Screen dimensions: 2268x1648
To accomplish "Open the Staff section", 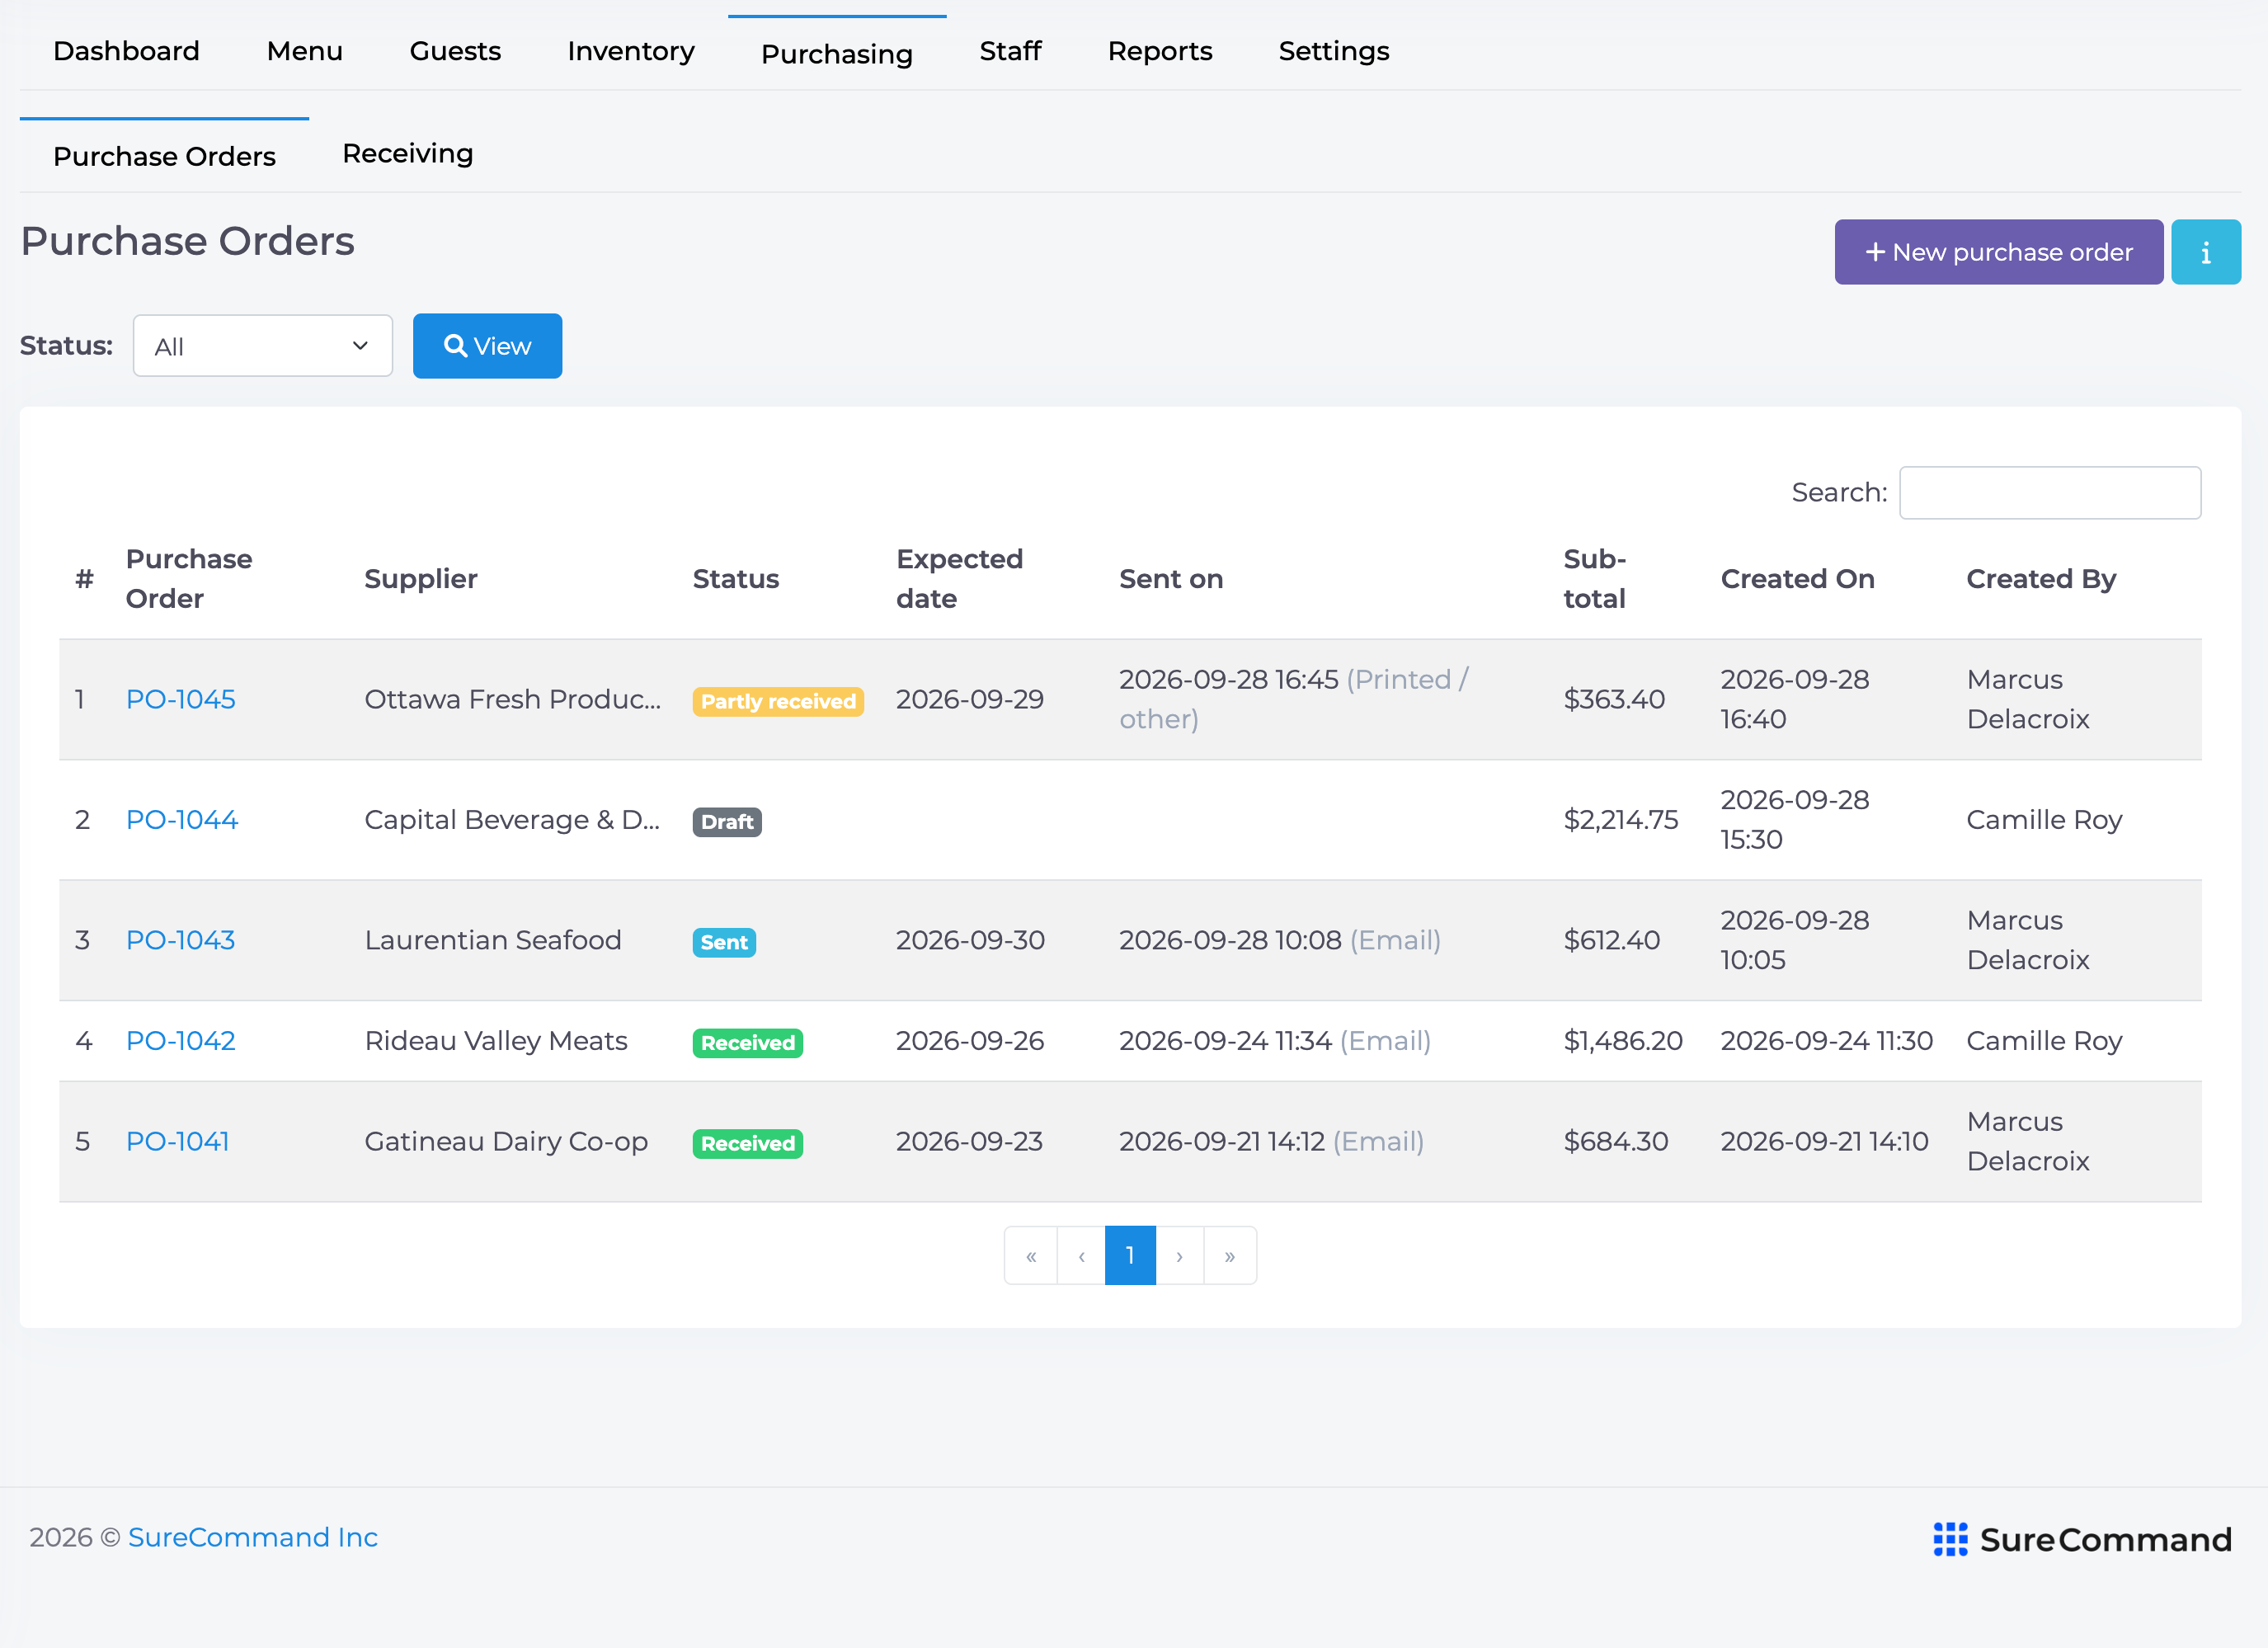I will [x=1010, y=51].
